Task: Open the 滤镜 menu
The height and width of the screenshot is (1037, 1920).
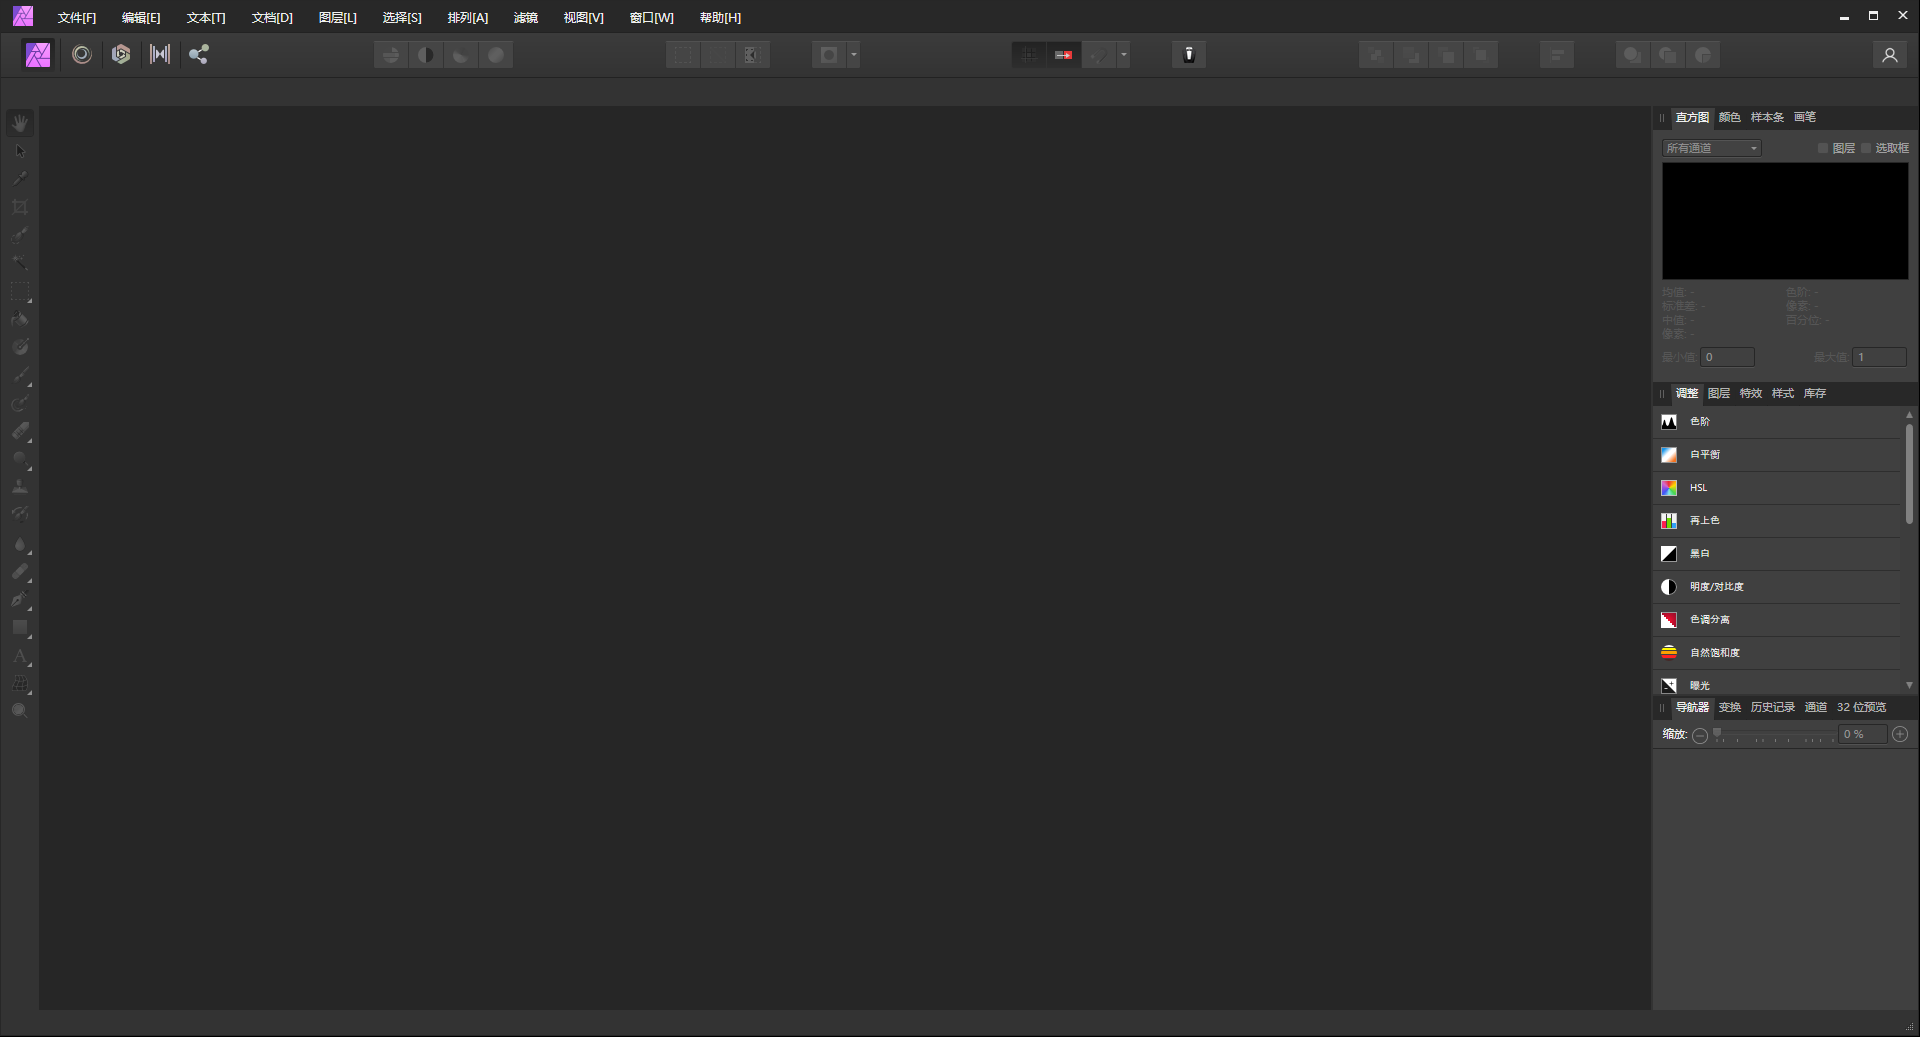Action: pyautogui.click(x=526, y=18)
